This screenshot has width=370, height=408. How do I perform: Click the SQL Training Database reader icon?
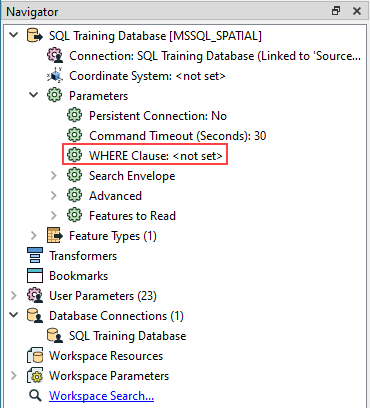(x=35, y=36)
